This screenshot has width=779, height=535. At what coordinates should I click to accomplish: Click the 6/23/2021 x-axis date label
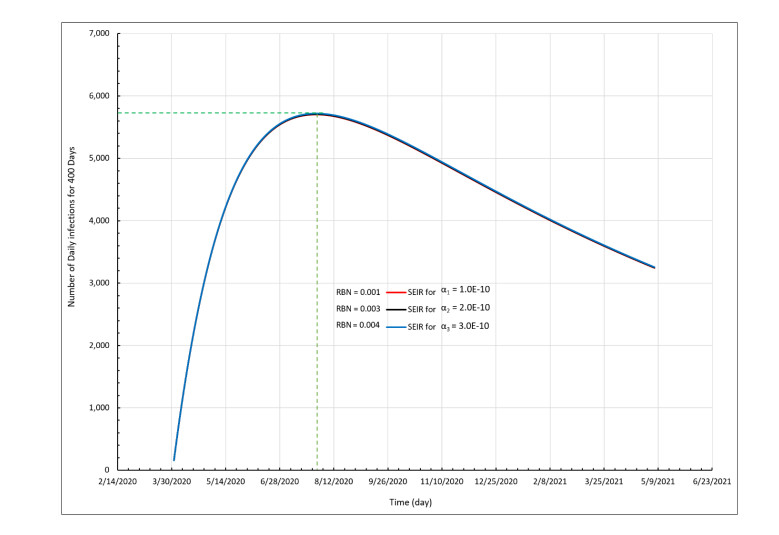click(x=711, y=481)
